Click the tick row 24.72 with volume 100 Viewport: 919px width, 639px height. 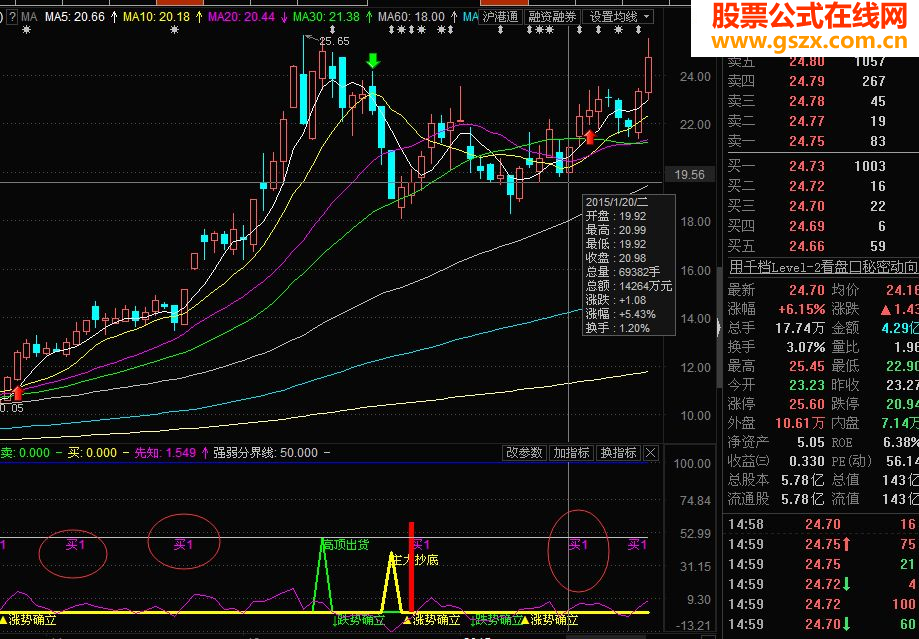coord(823,604)
